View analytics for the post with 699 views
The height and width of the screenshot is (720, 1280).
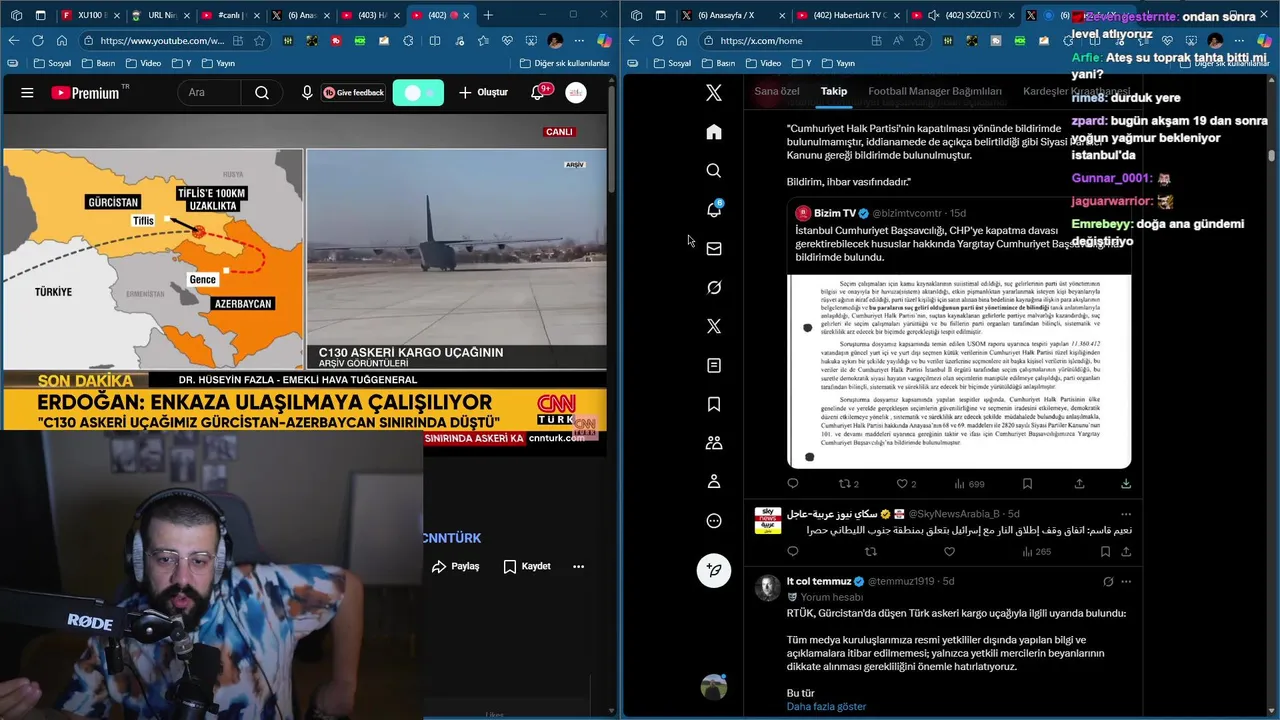tap(970, 484)
